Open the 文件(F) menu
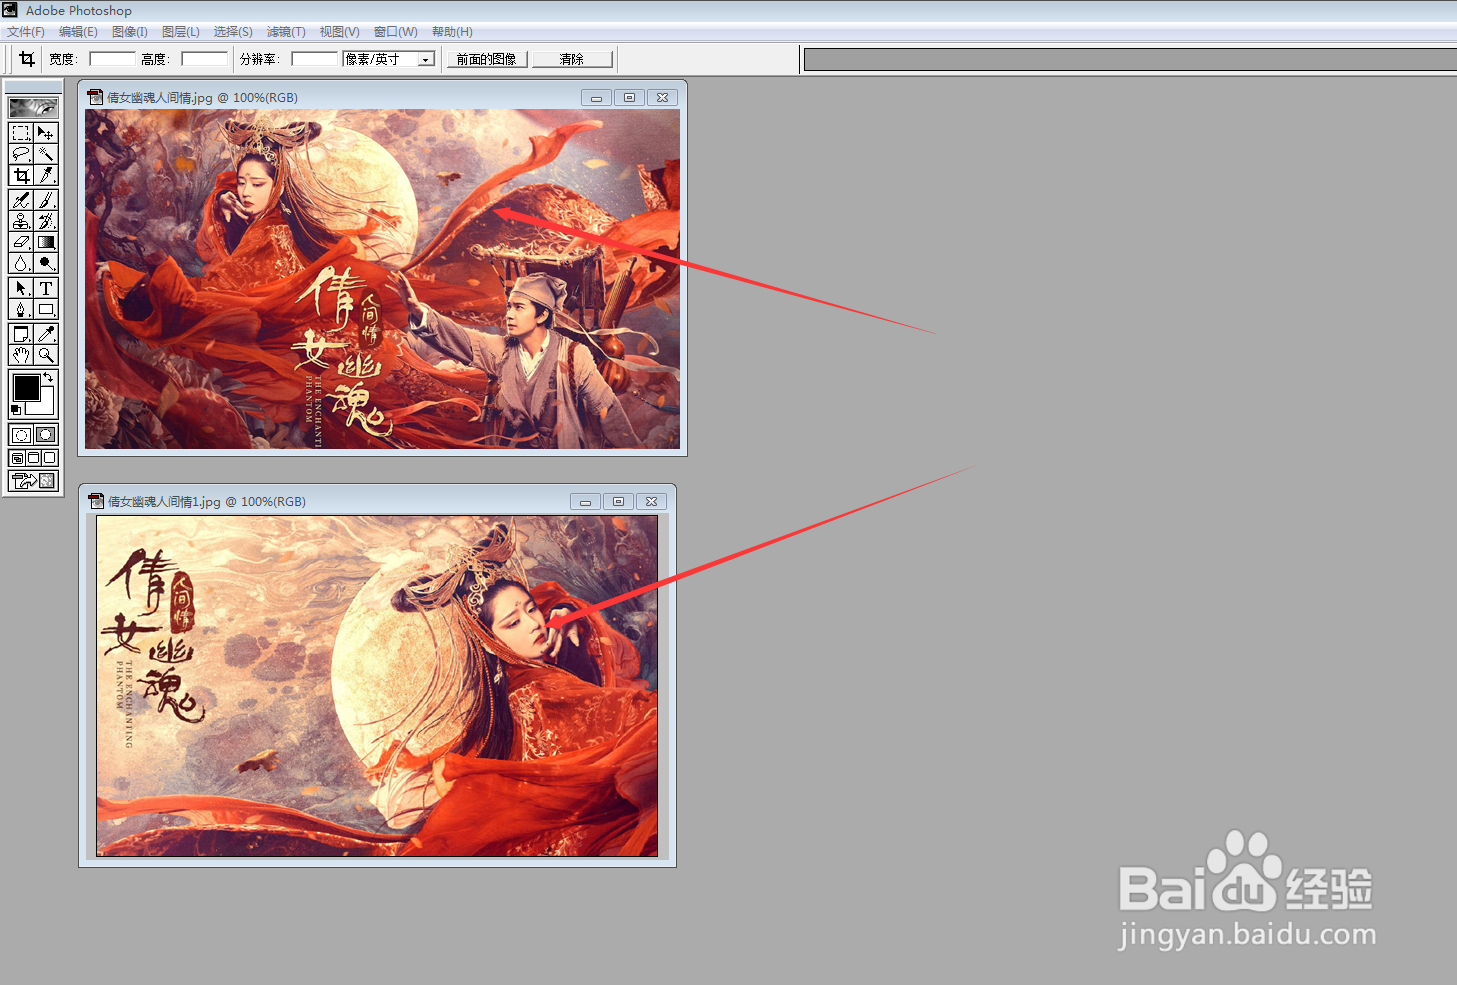Viewport: 1457px width, 985px height. 26,32
